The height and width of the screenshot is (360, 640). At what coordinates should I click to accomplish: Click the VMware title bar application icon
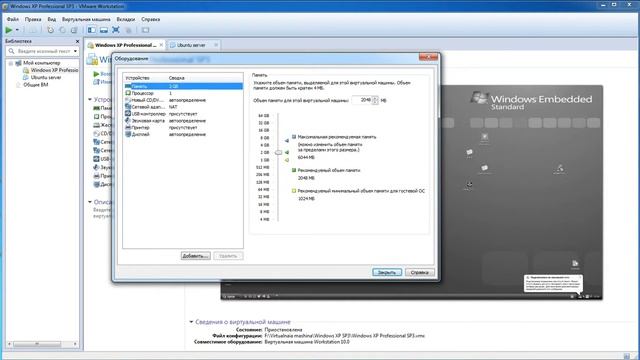[5, 6]
